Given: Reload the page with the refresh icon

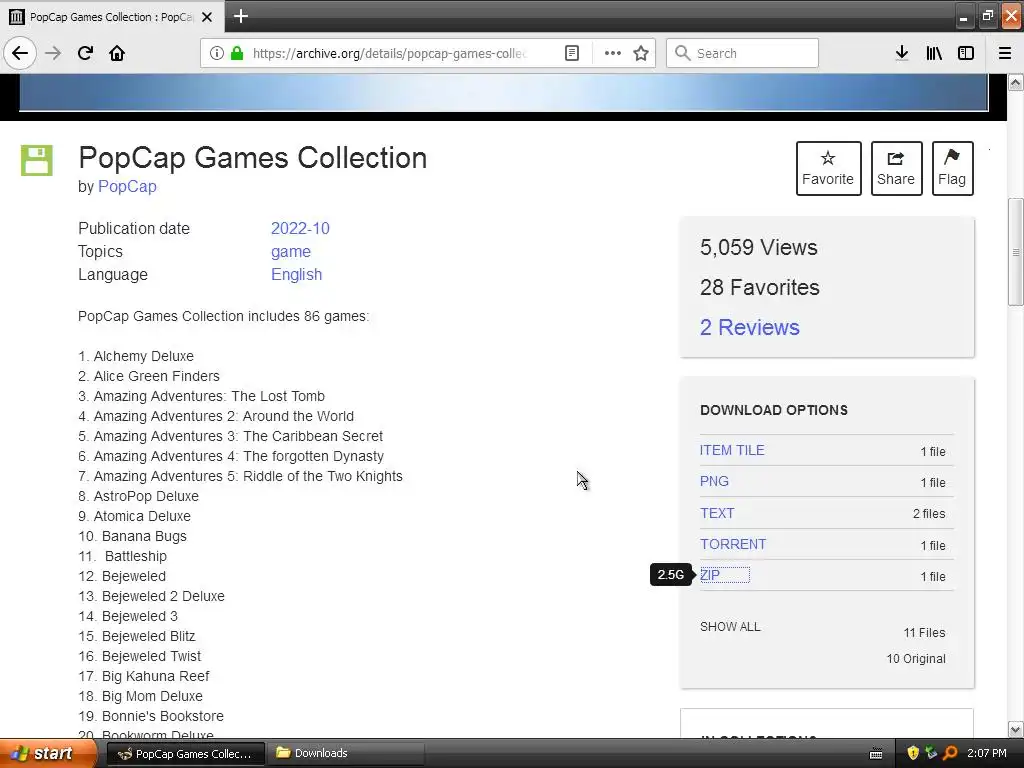Looking at the screenshot, I should click(x=85, y=53).
